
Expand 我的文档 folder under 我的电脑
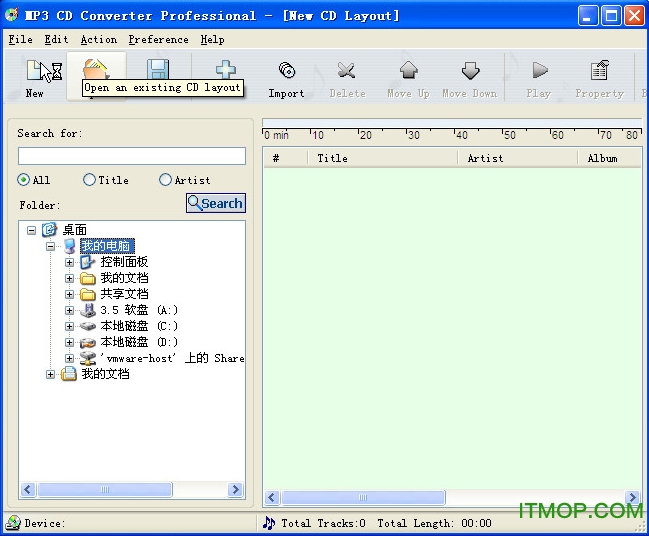(70, 278)
